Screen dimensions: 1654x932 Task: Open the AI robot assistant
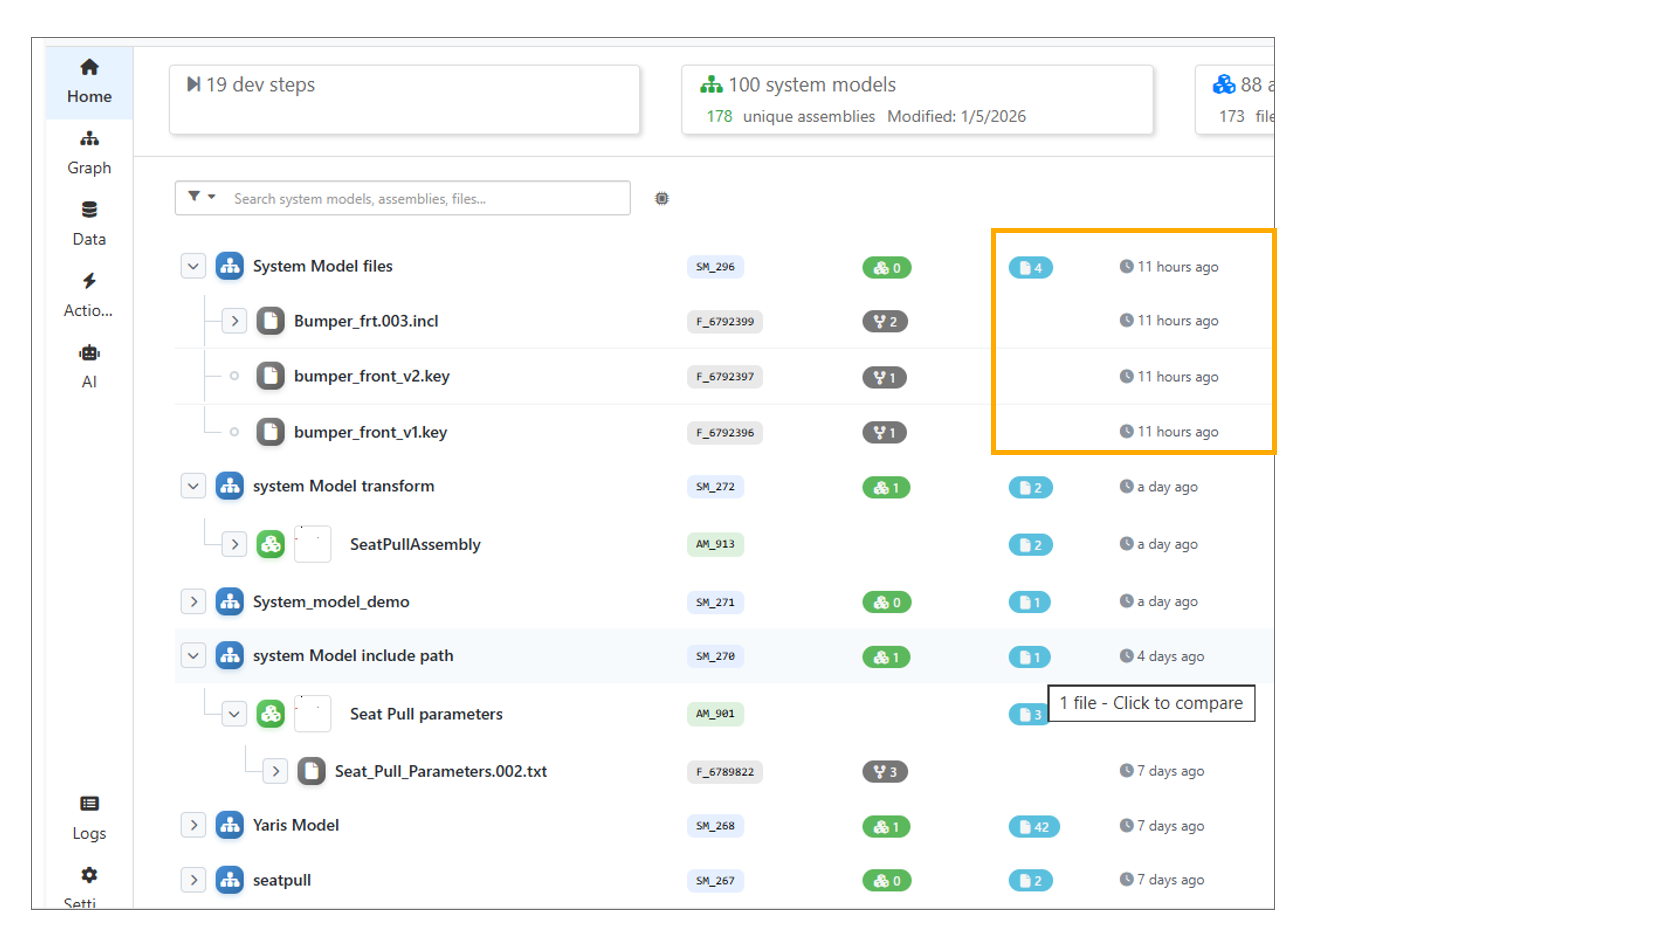coord(89,366)
